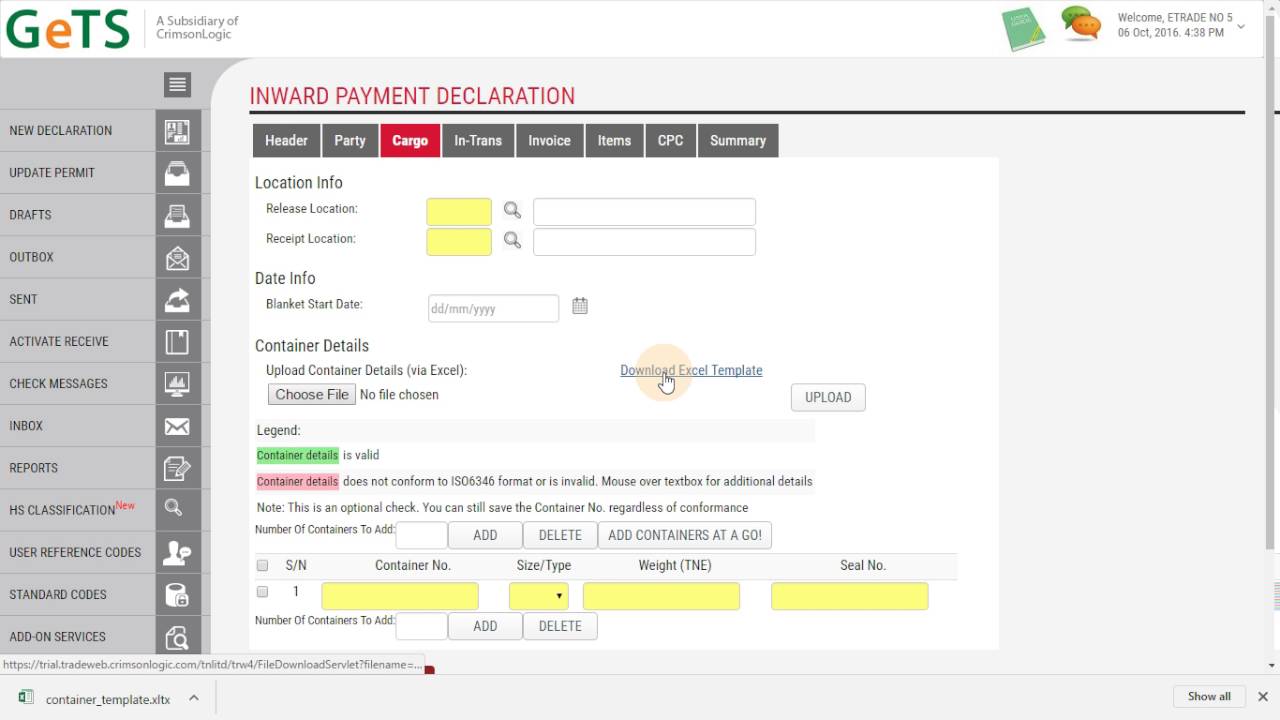Expand the user account dropdown arrow

pyautogui.click(x=1241, y=26)
